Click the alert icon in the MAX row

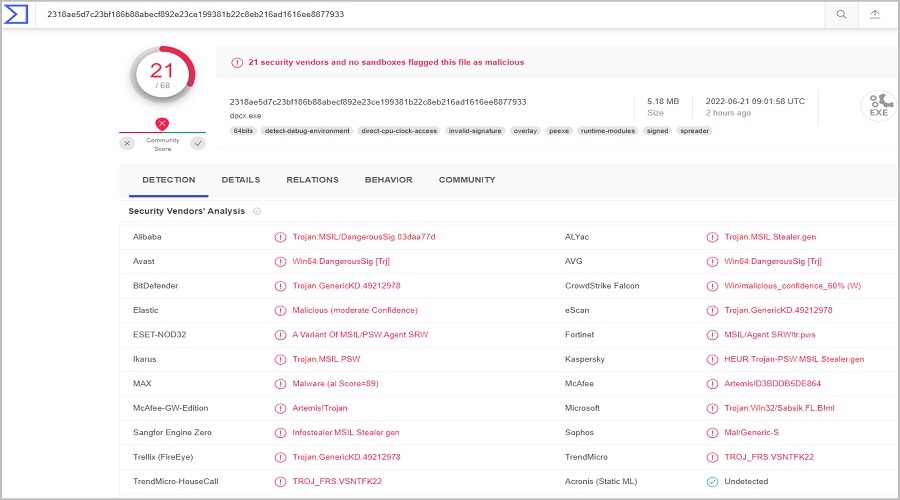click(x=280, y=384)
